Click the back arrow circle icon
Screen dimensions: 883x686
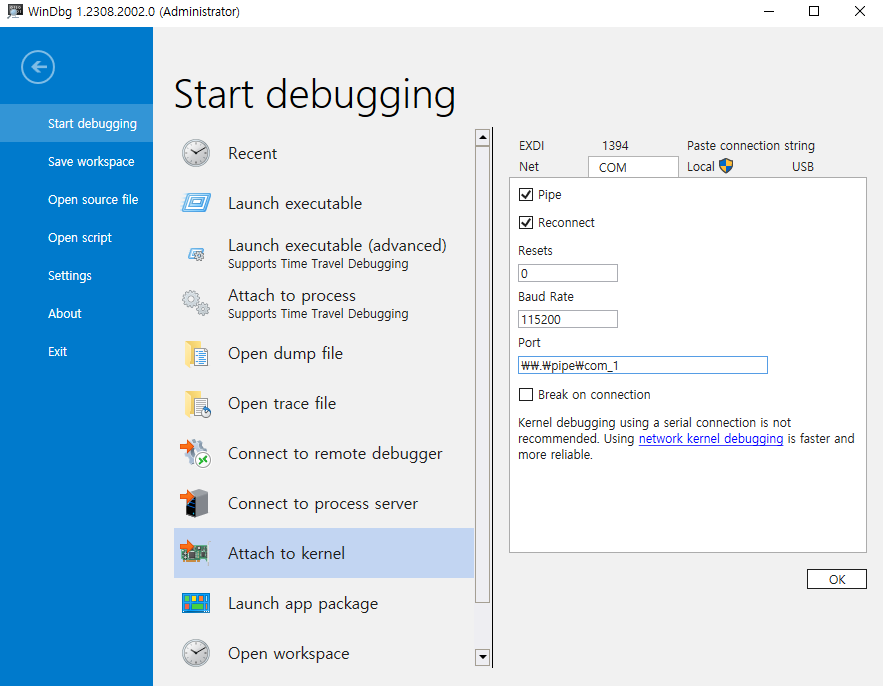[38, 67]
